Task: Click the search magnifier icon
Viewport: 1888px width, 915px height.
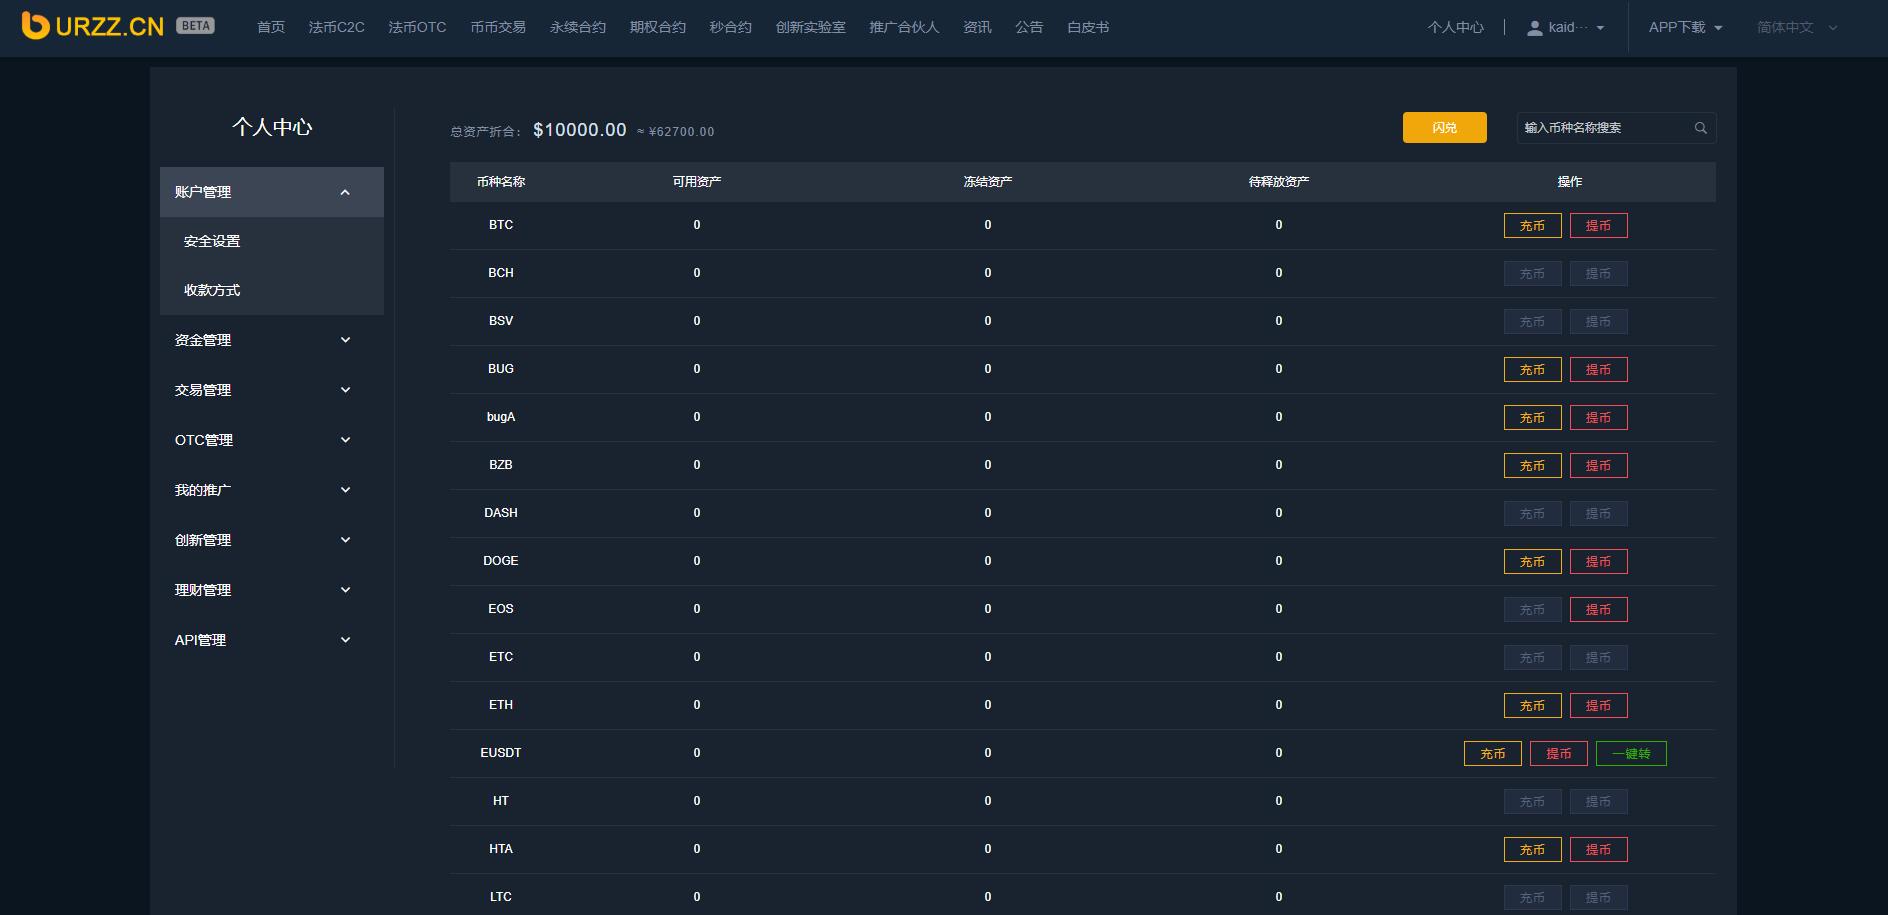Action: (x=1700, y=128)
